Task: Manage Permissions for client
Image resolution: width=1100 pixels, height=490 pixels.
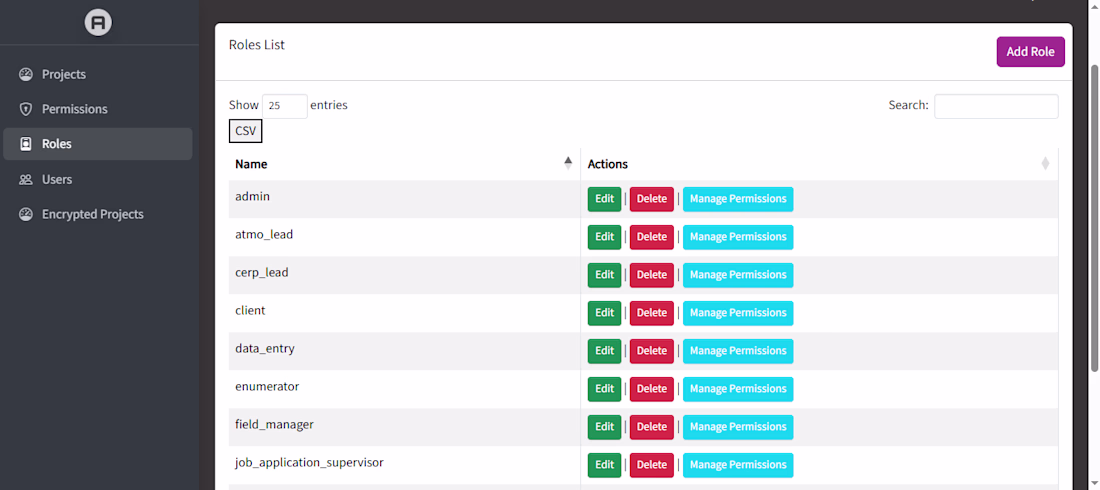Action: [738, 312]
